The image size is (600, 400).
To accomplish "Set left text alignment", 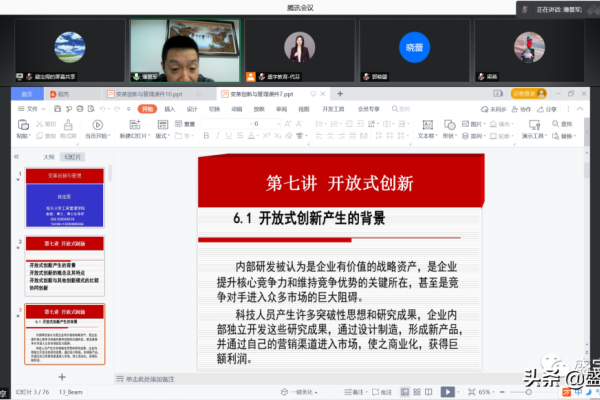I will click(319, 136).
